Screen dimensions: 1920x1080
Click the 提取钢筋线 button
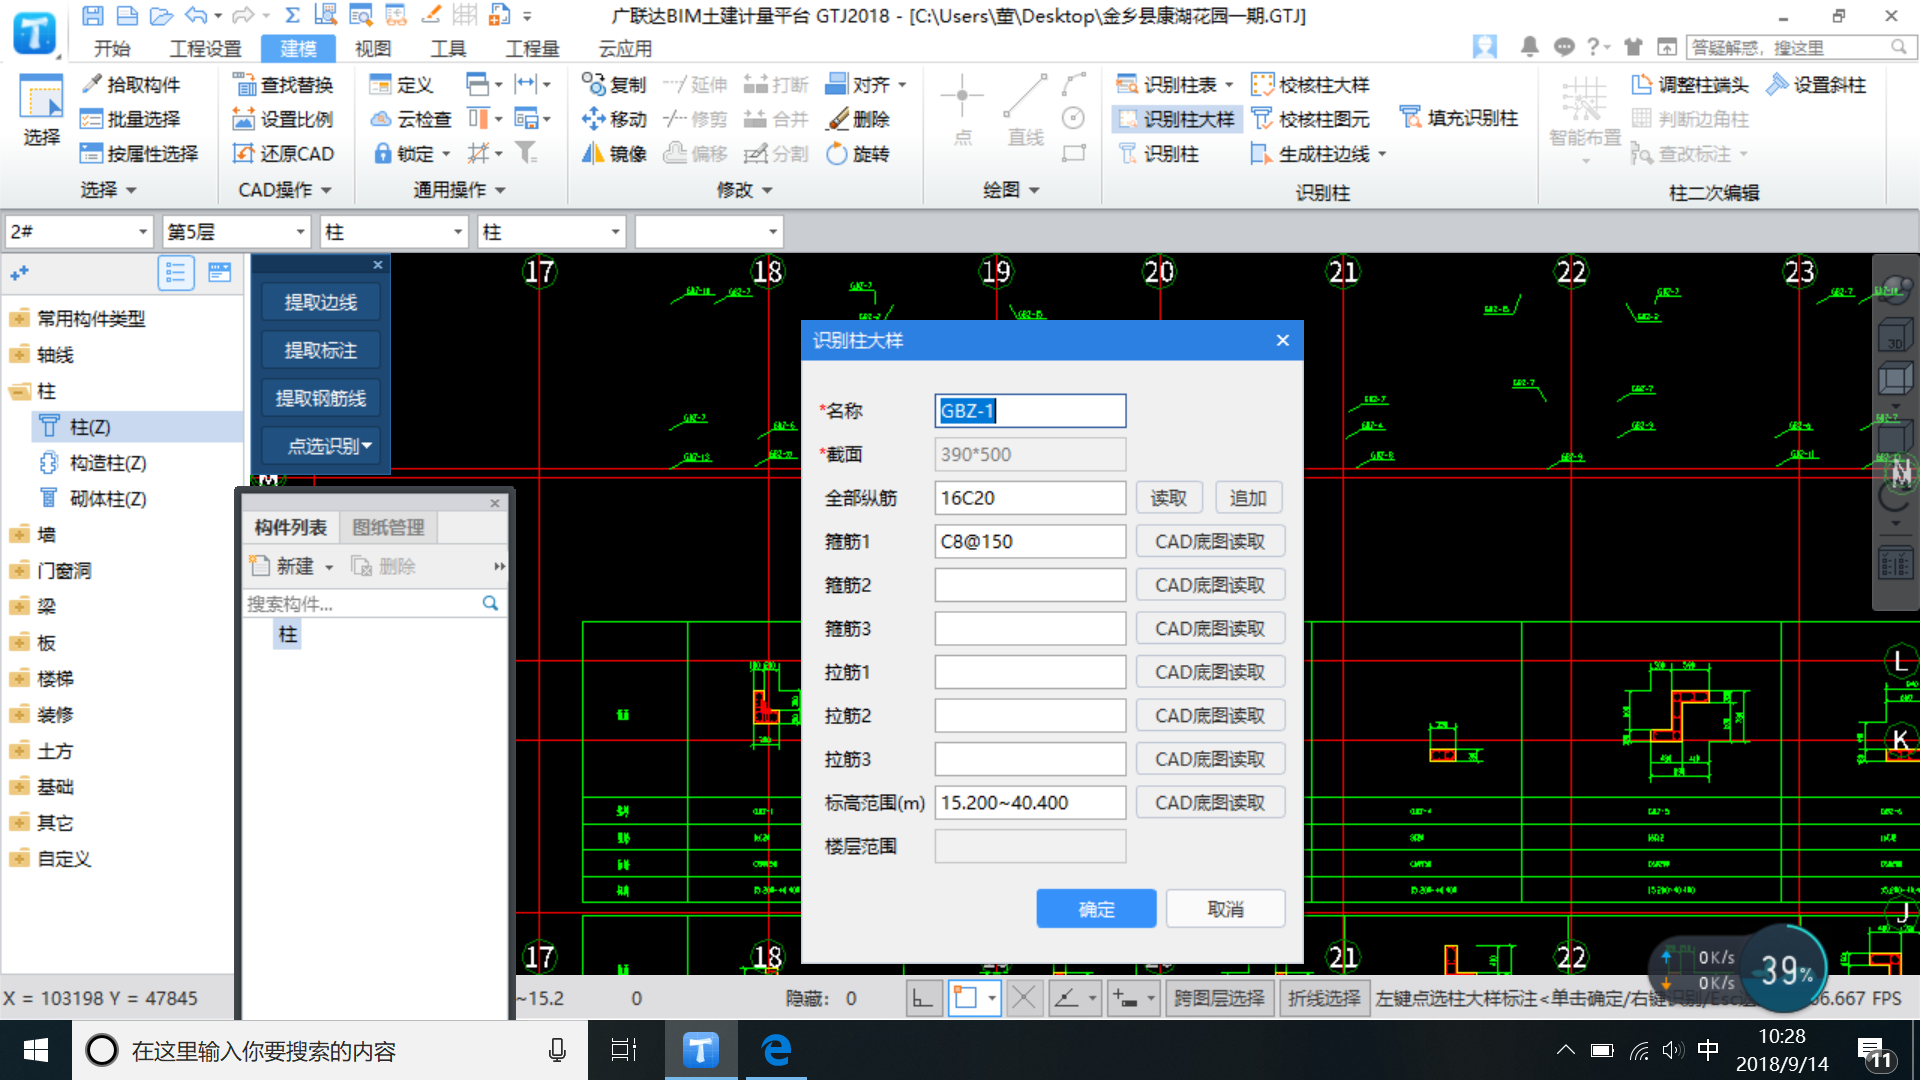321,398
